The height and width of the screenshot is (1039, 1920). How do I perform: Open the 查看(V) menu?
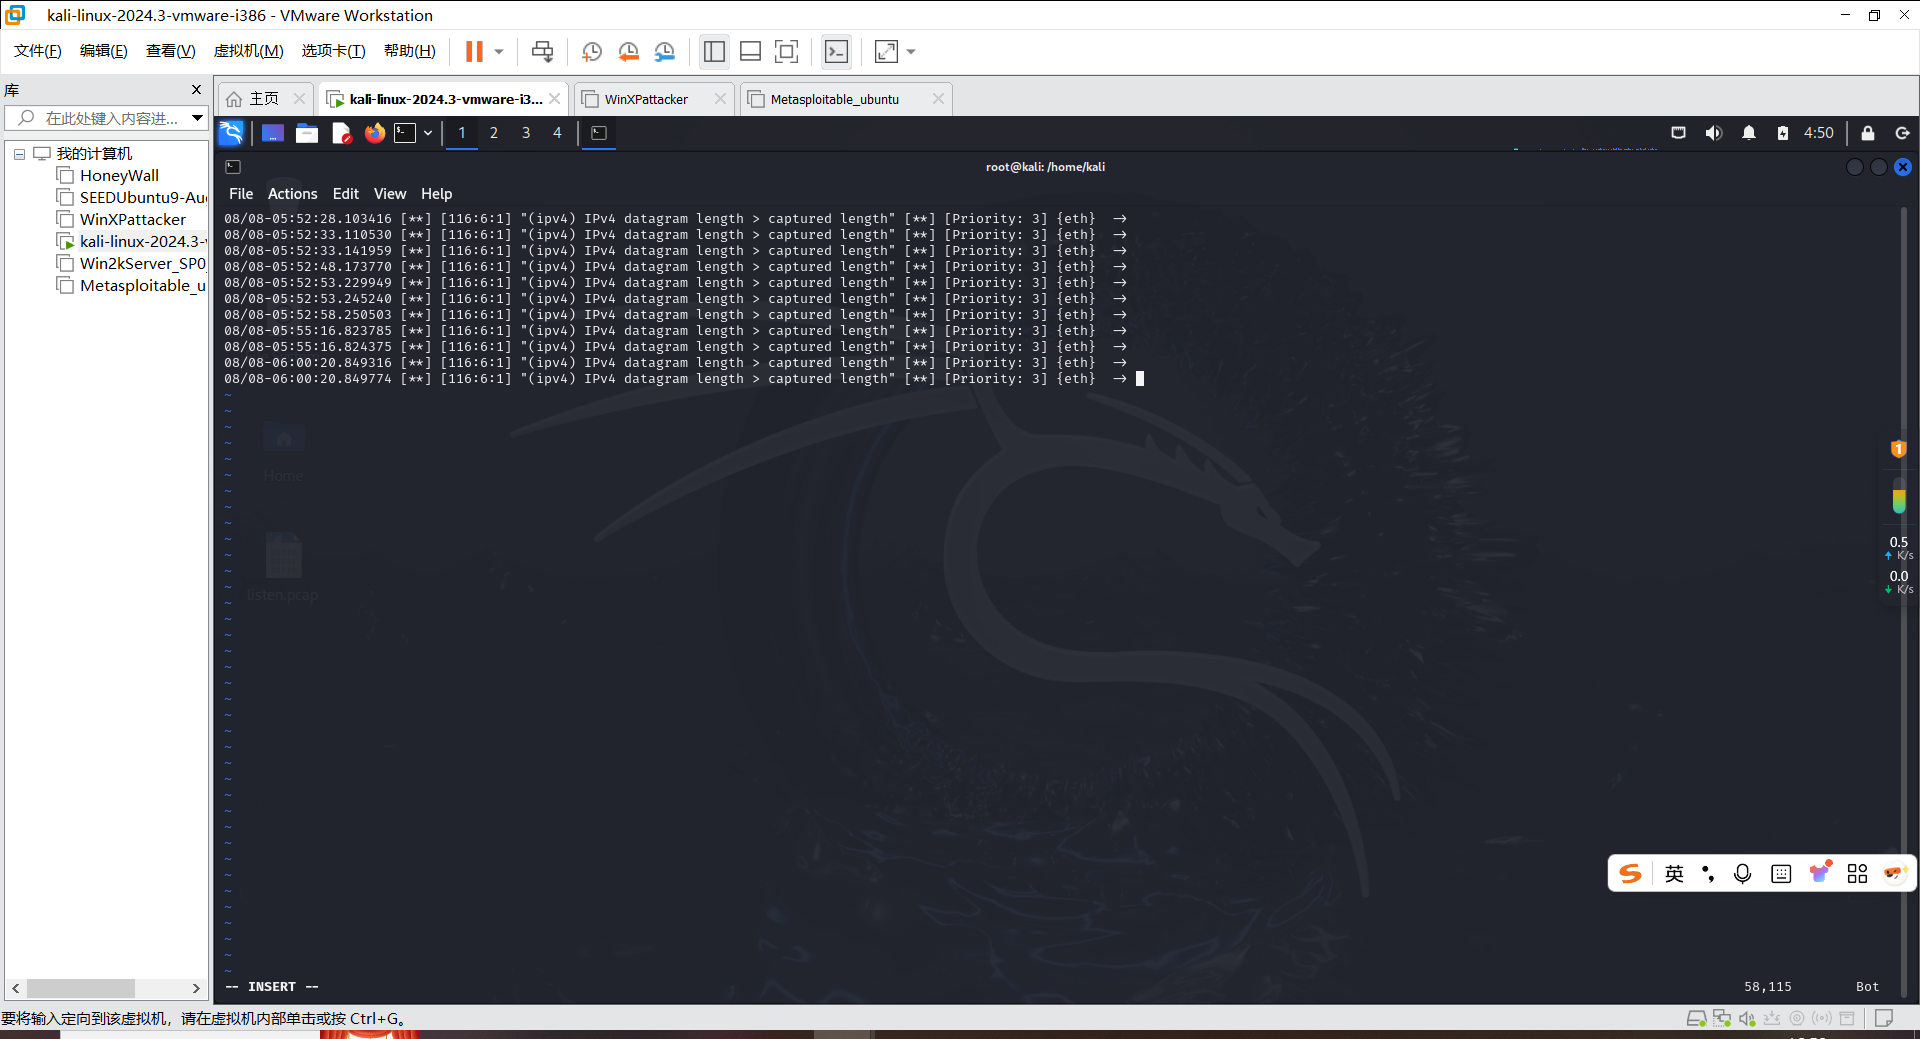(x=171, y=51)
